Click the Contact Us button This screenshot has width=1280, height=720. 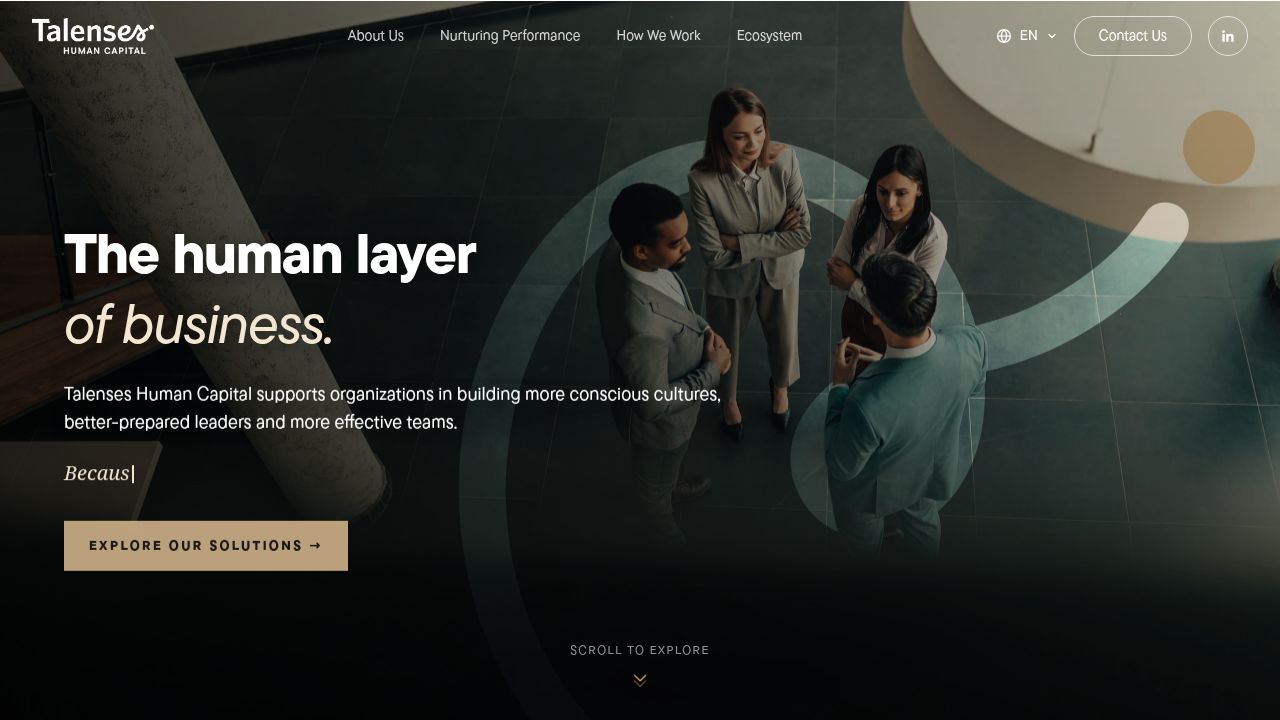(1133, 36)
